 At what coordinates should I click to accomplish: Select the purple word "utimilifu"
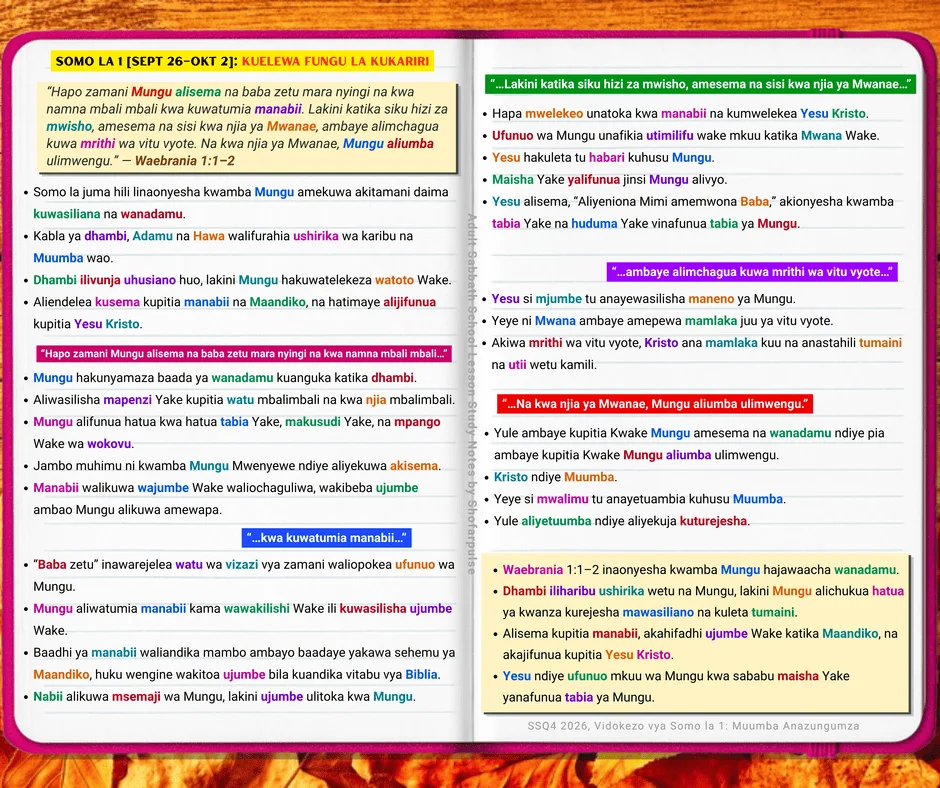tap(670, 136)
